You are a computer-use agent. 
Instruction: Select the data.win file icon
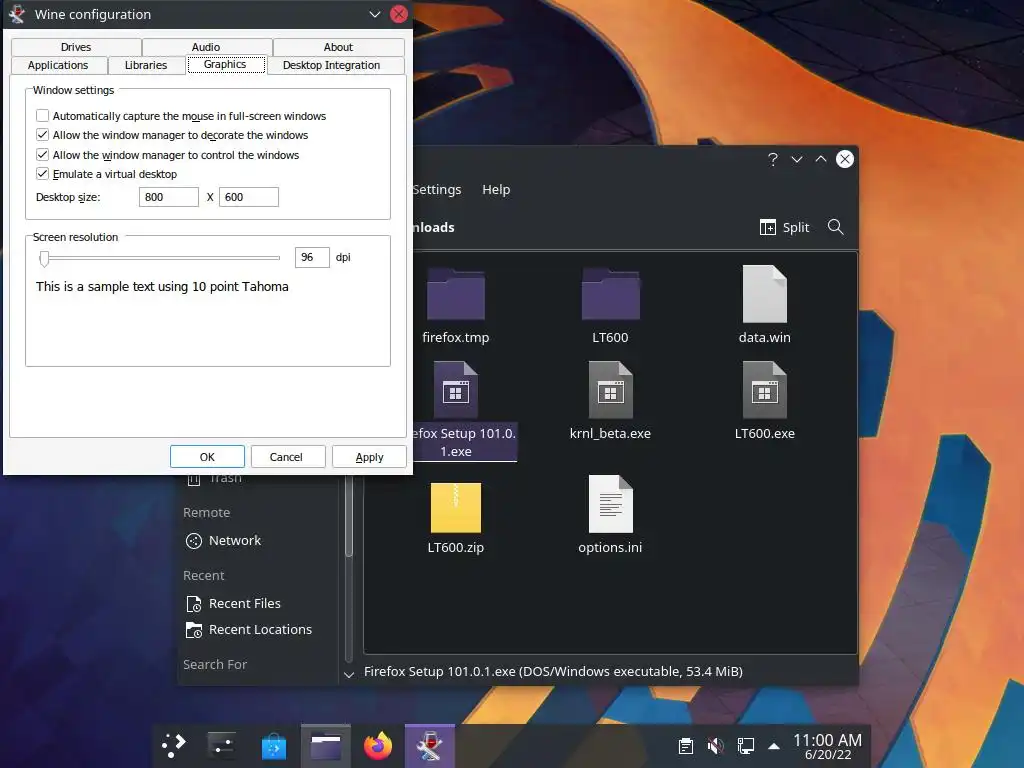point(764,294)
